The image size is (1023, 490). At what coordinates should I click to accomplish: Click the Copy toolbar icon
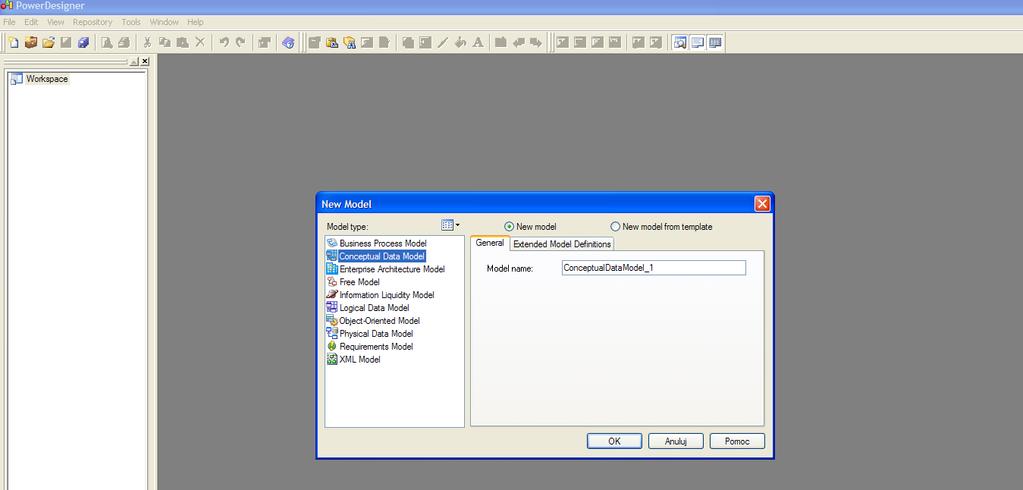point(165,43)
